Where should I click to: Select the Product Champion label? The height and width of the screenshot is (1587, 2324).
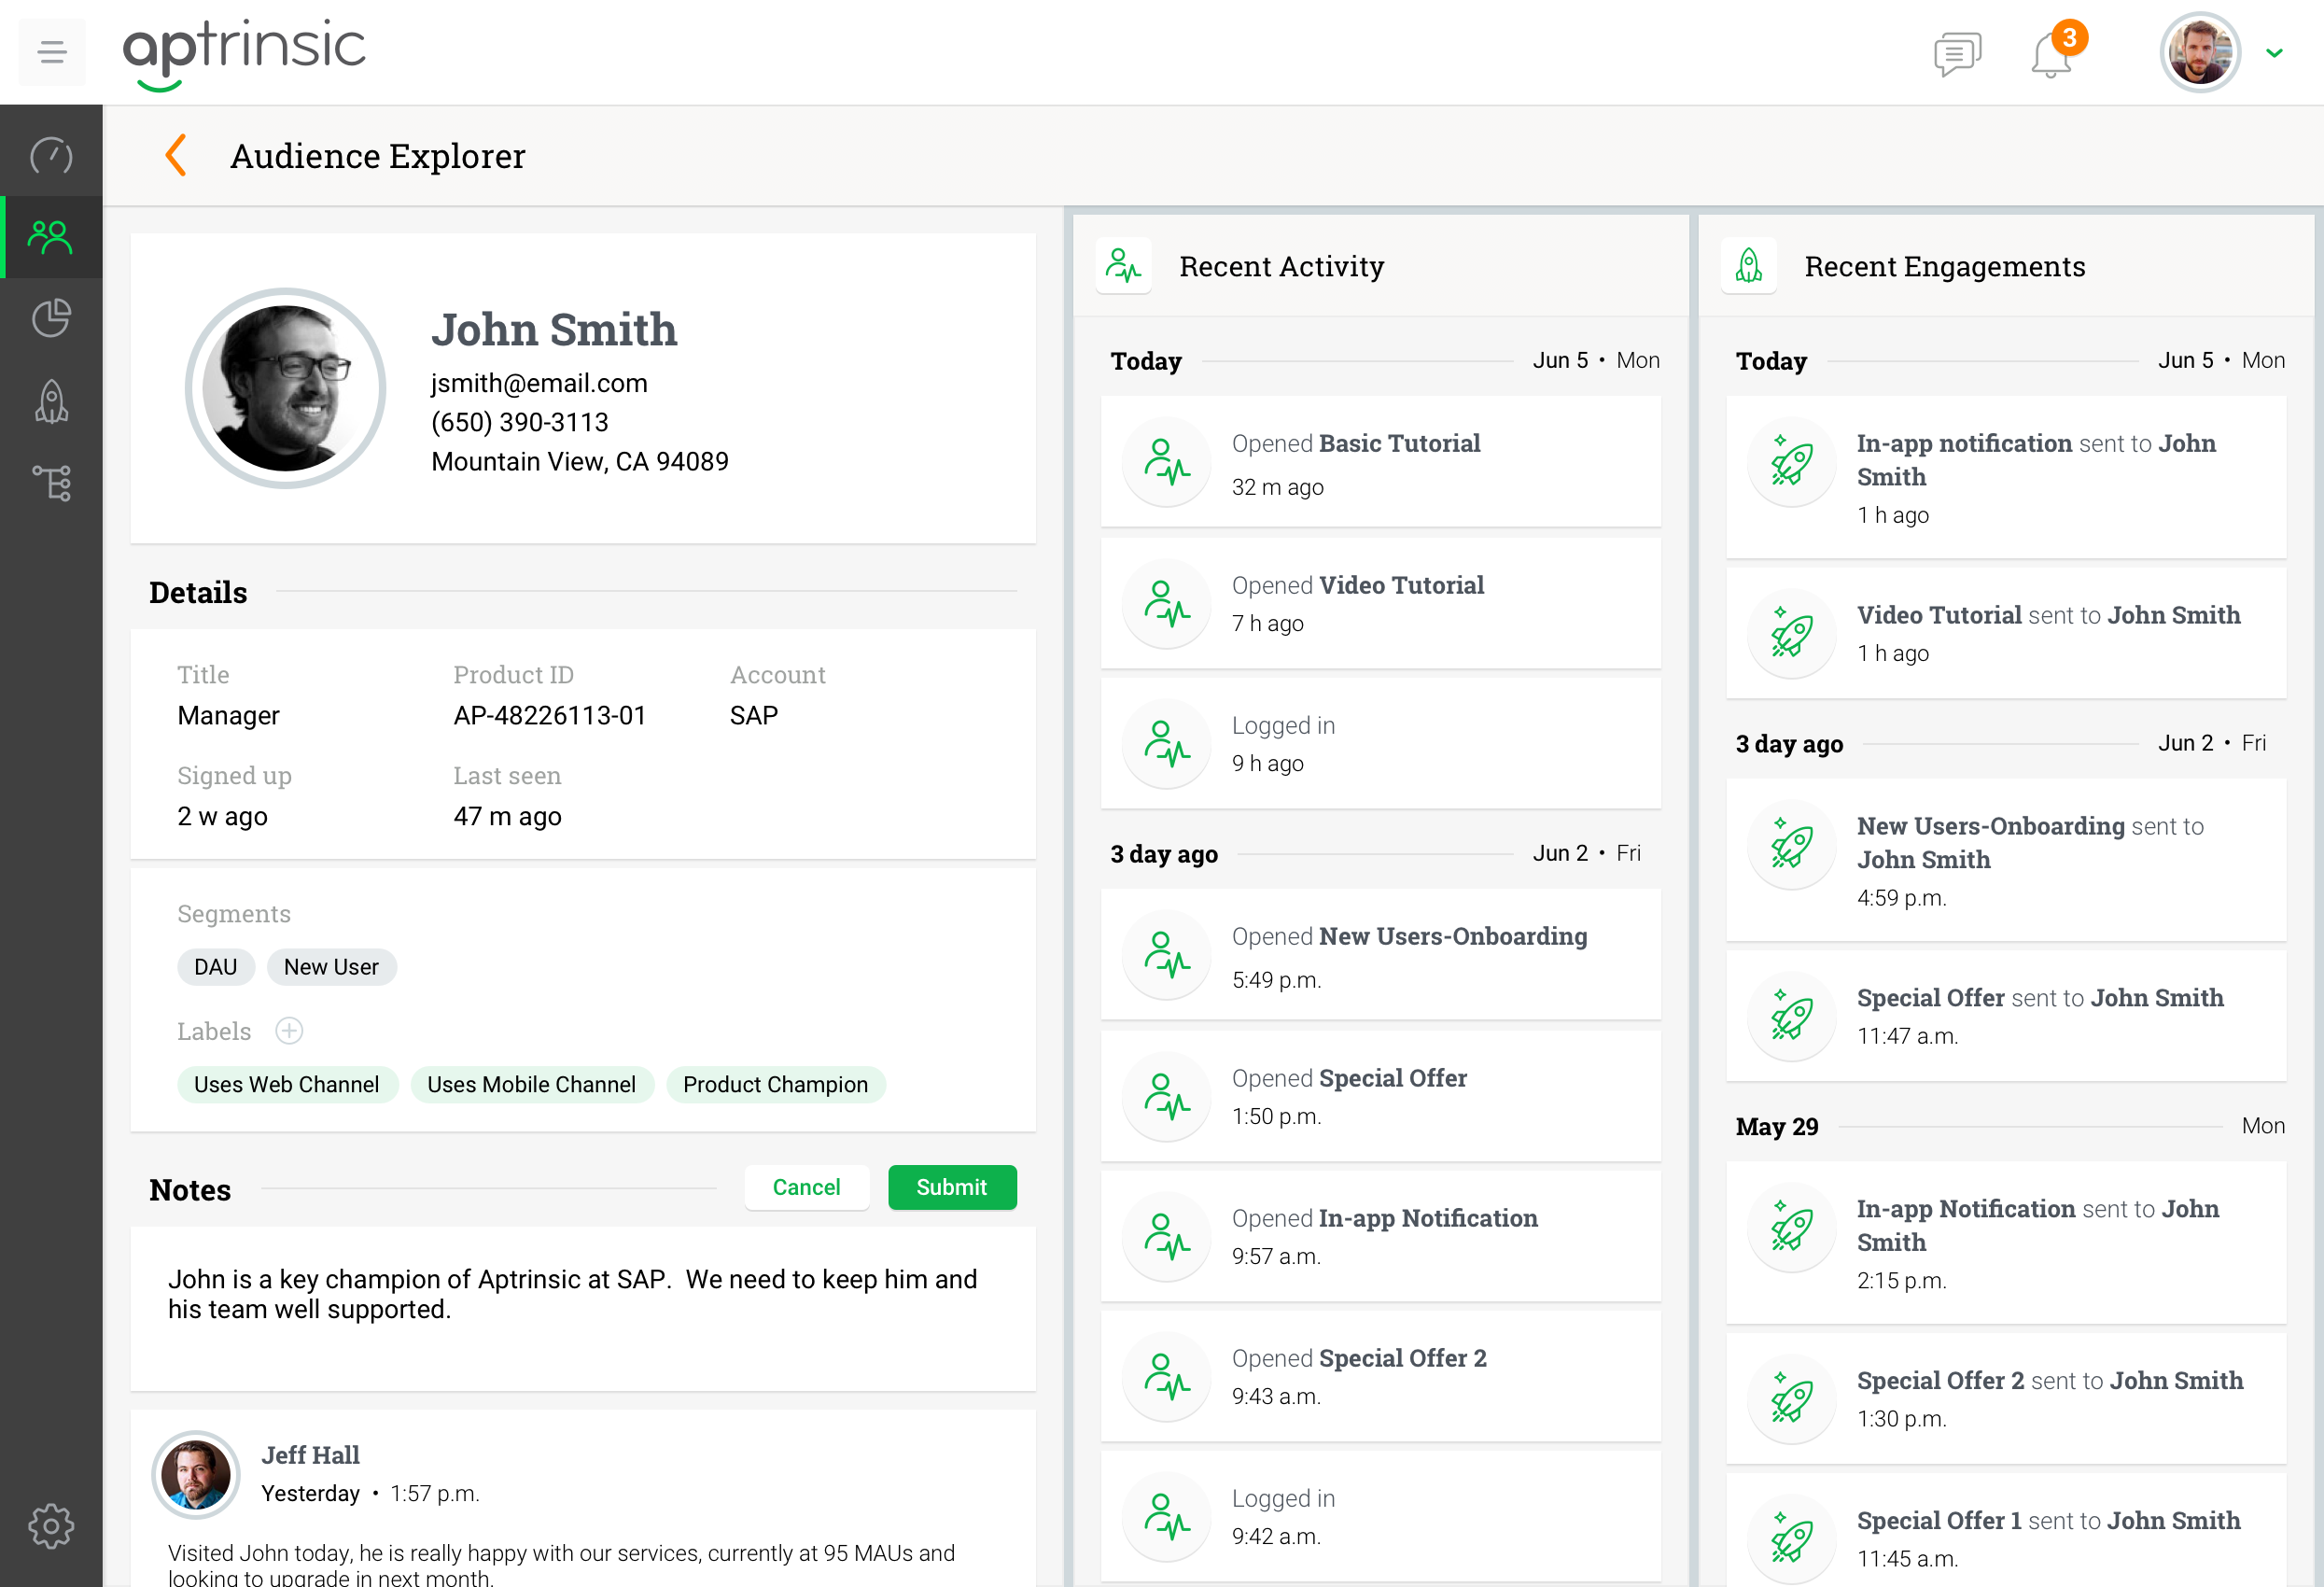pyautogui.click(x=775, y=1085)
